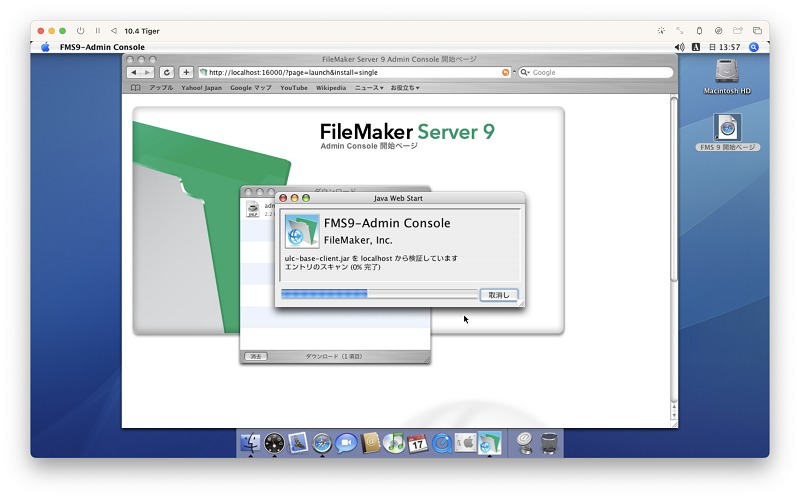Select FMS 9 開始ページ desktop icon
800x498 pixels.
(728, 133)
